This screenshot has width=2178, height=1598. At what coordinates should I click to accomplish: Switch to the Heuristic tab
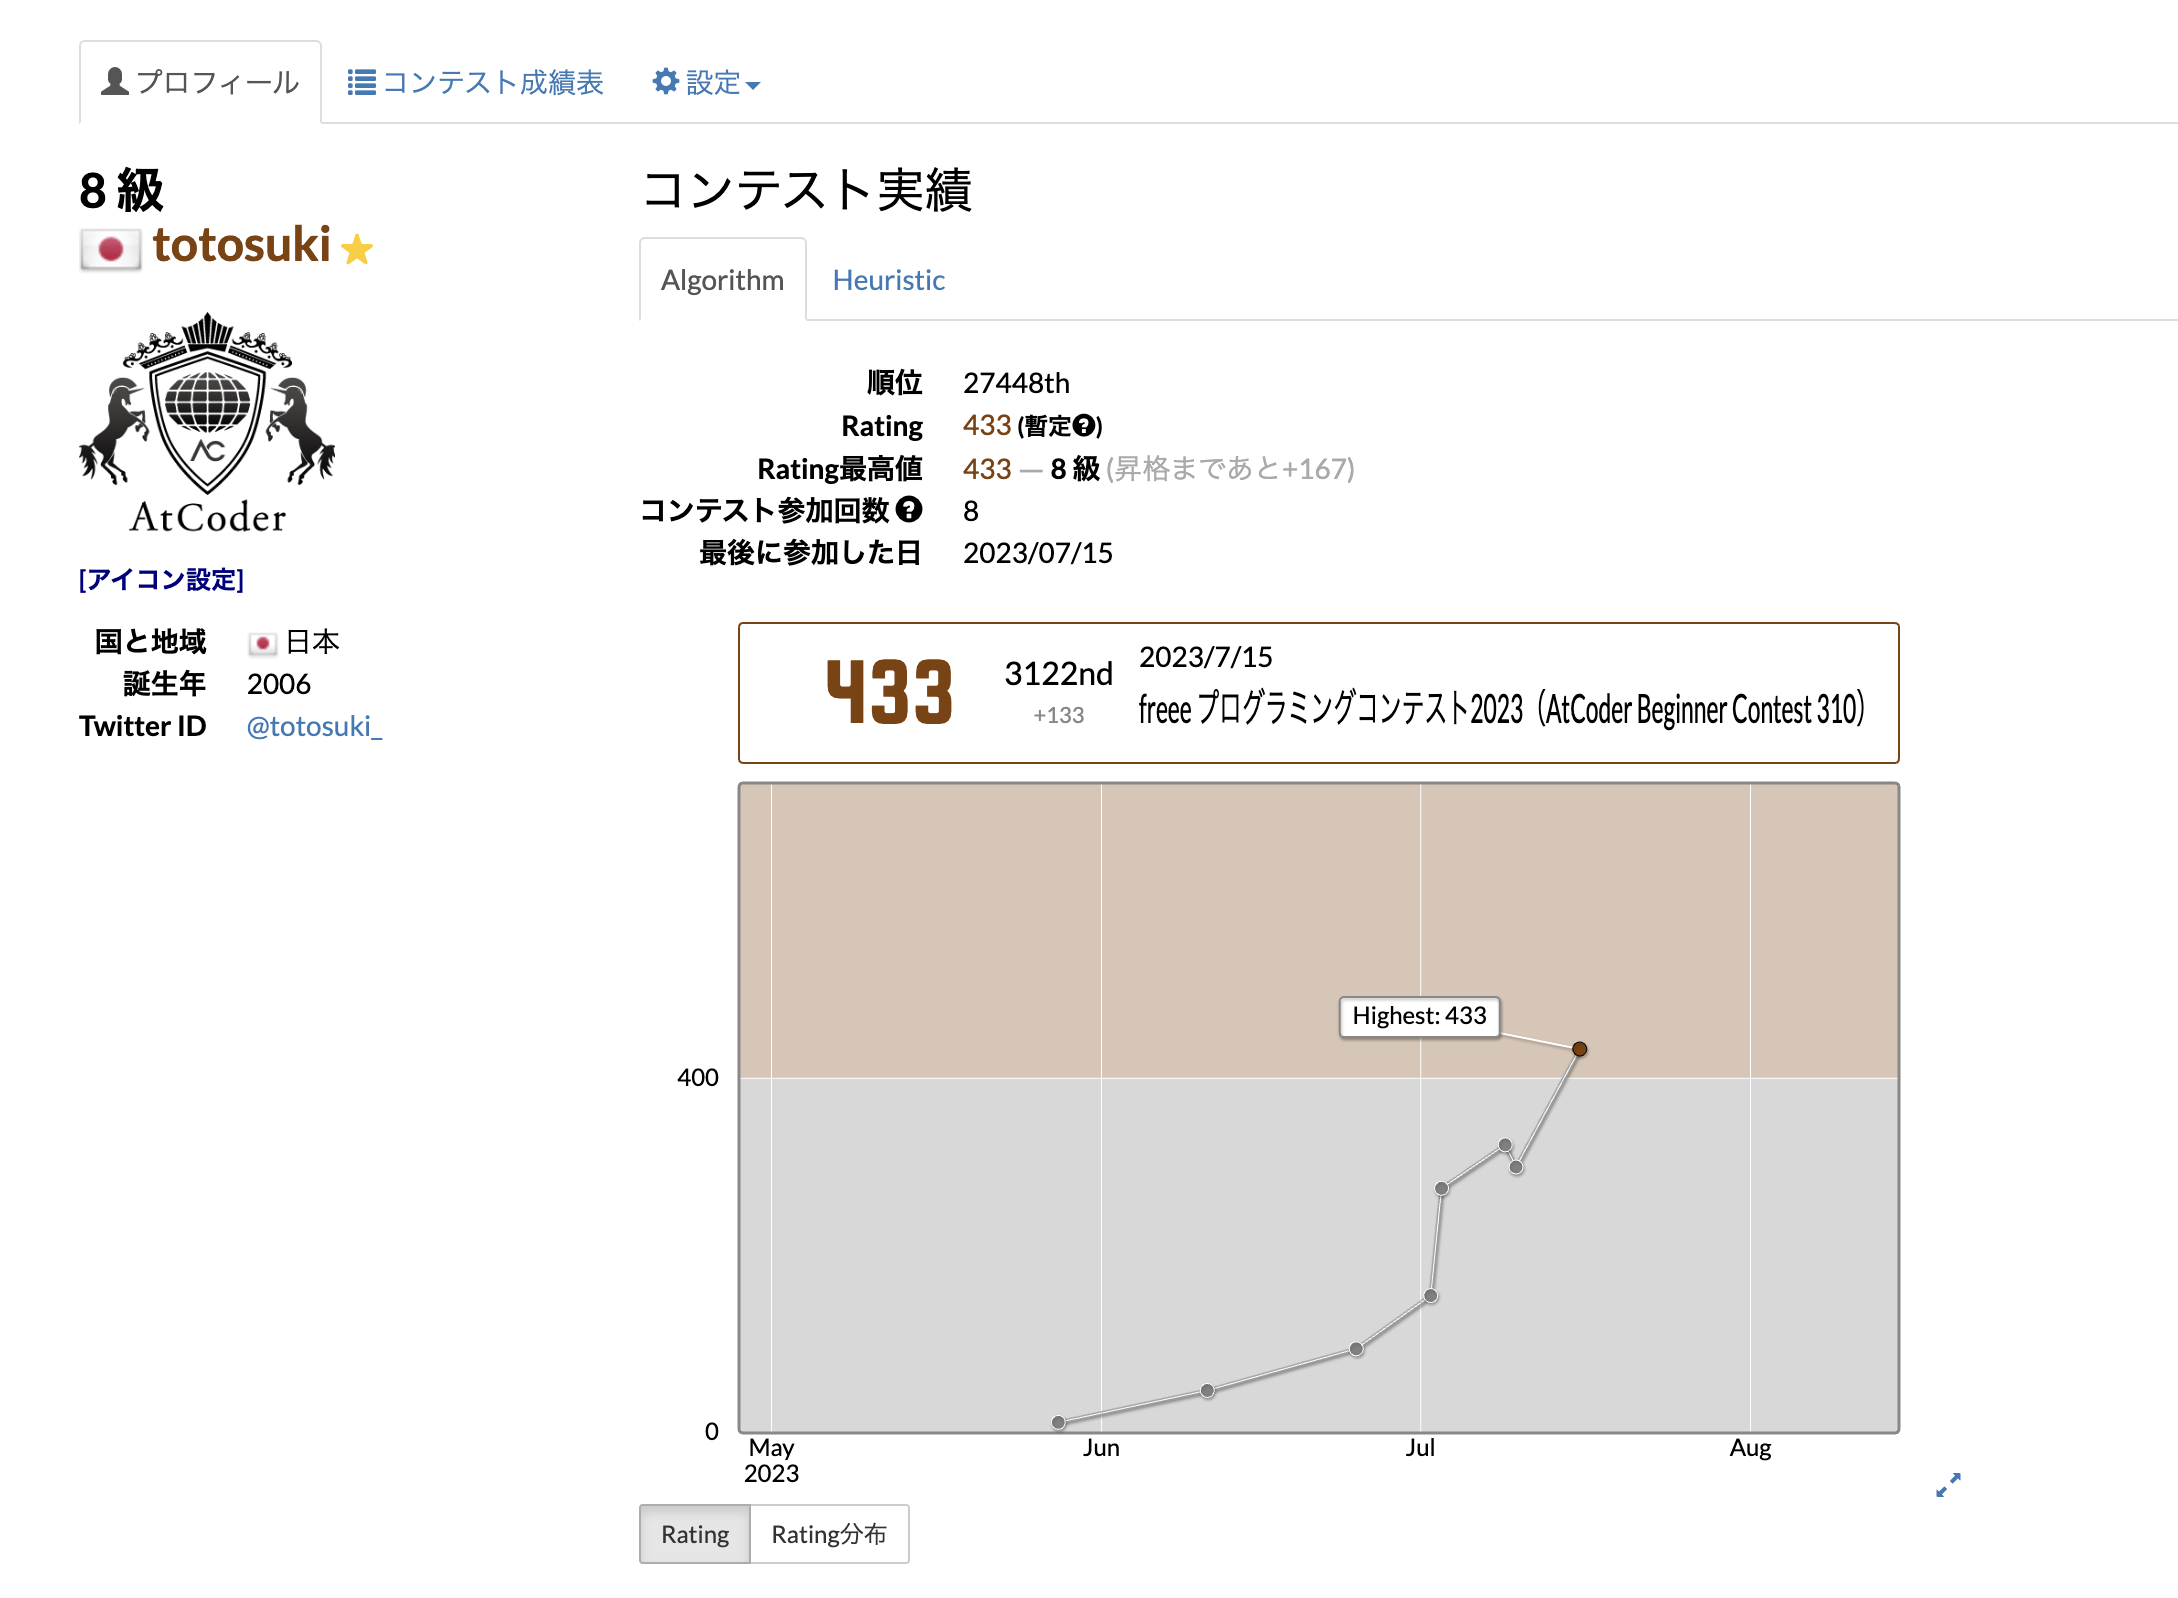pos(888,280)
